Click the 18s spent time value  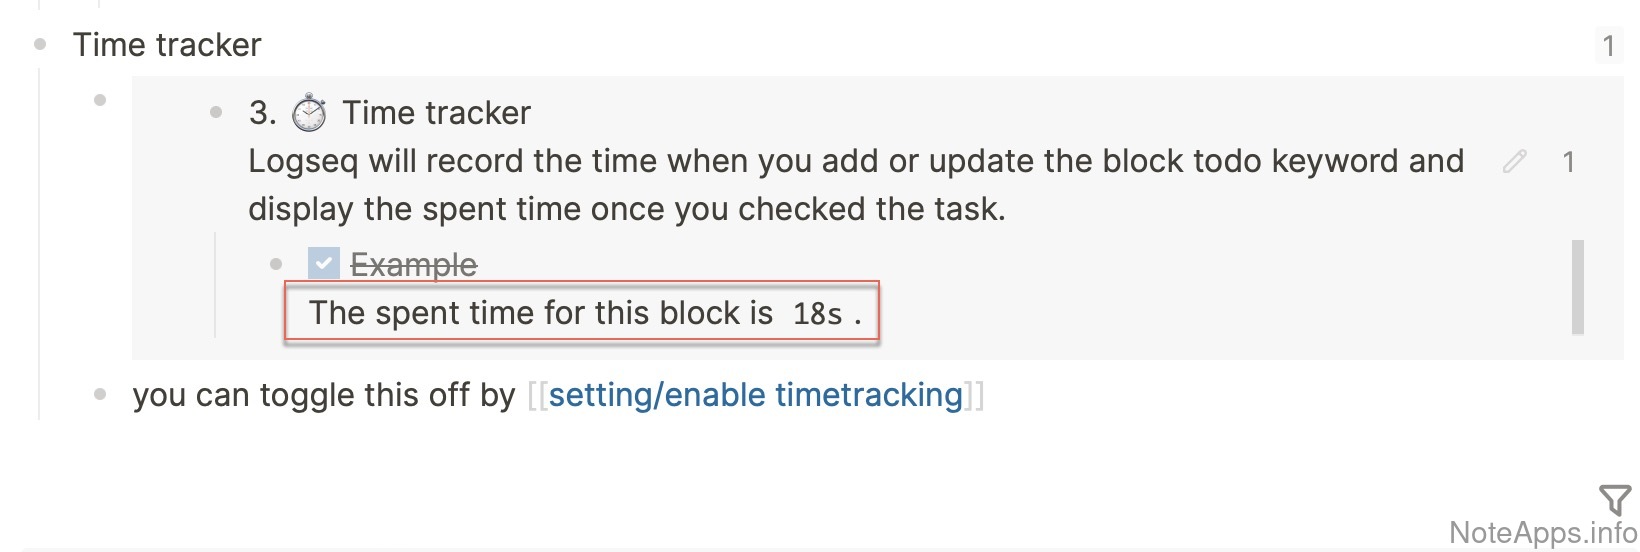click(818, 314)
